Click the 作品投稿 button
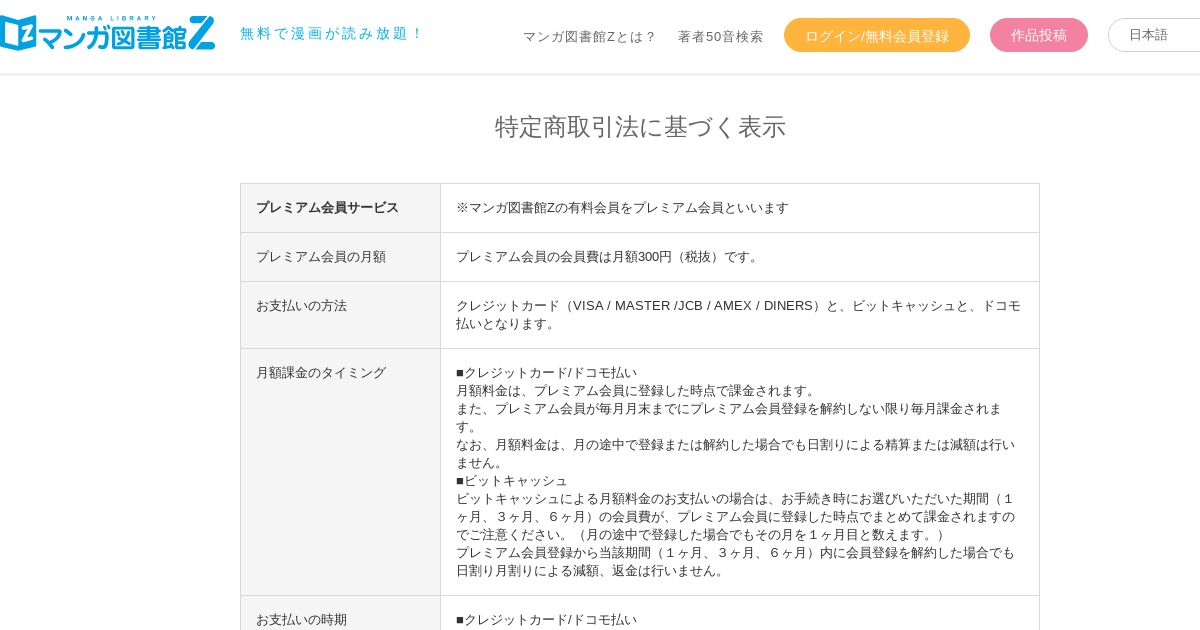Screen dimensions: 1200x630 [1039, 35]
